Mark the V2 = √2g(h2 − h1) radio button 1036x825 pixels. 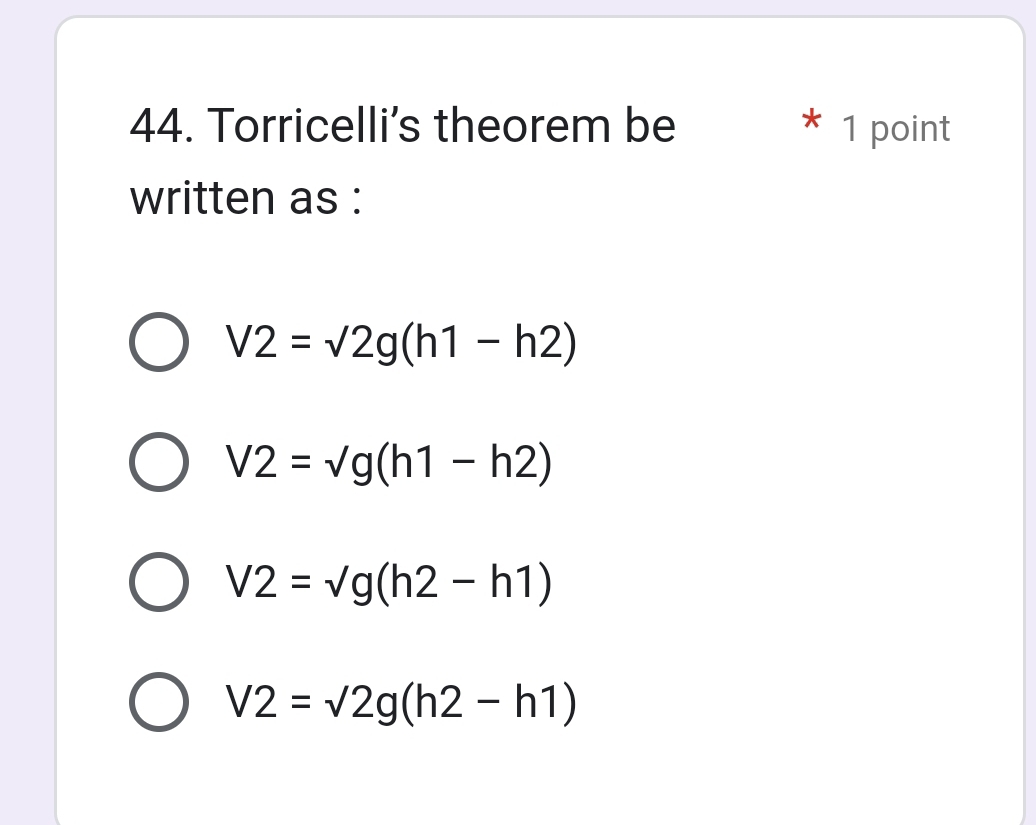click(x=158, y=703)
